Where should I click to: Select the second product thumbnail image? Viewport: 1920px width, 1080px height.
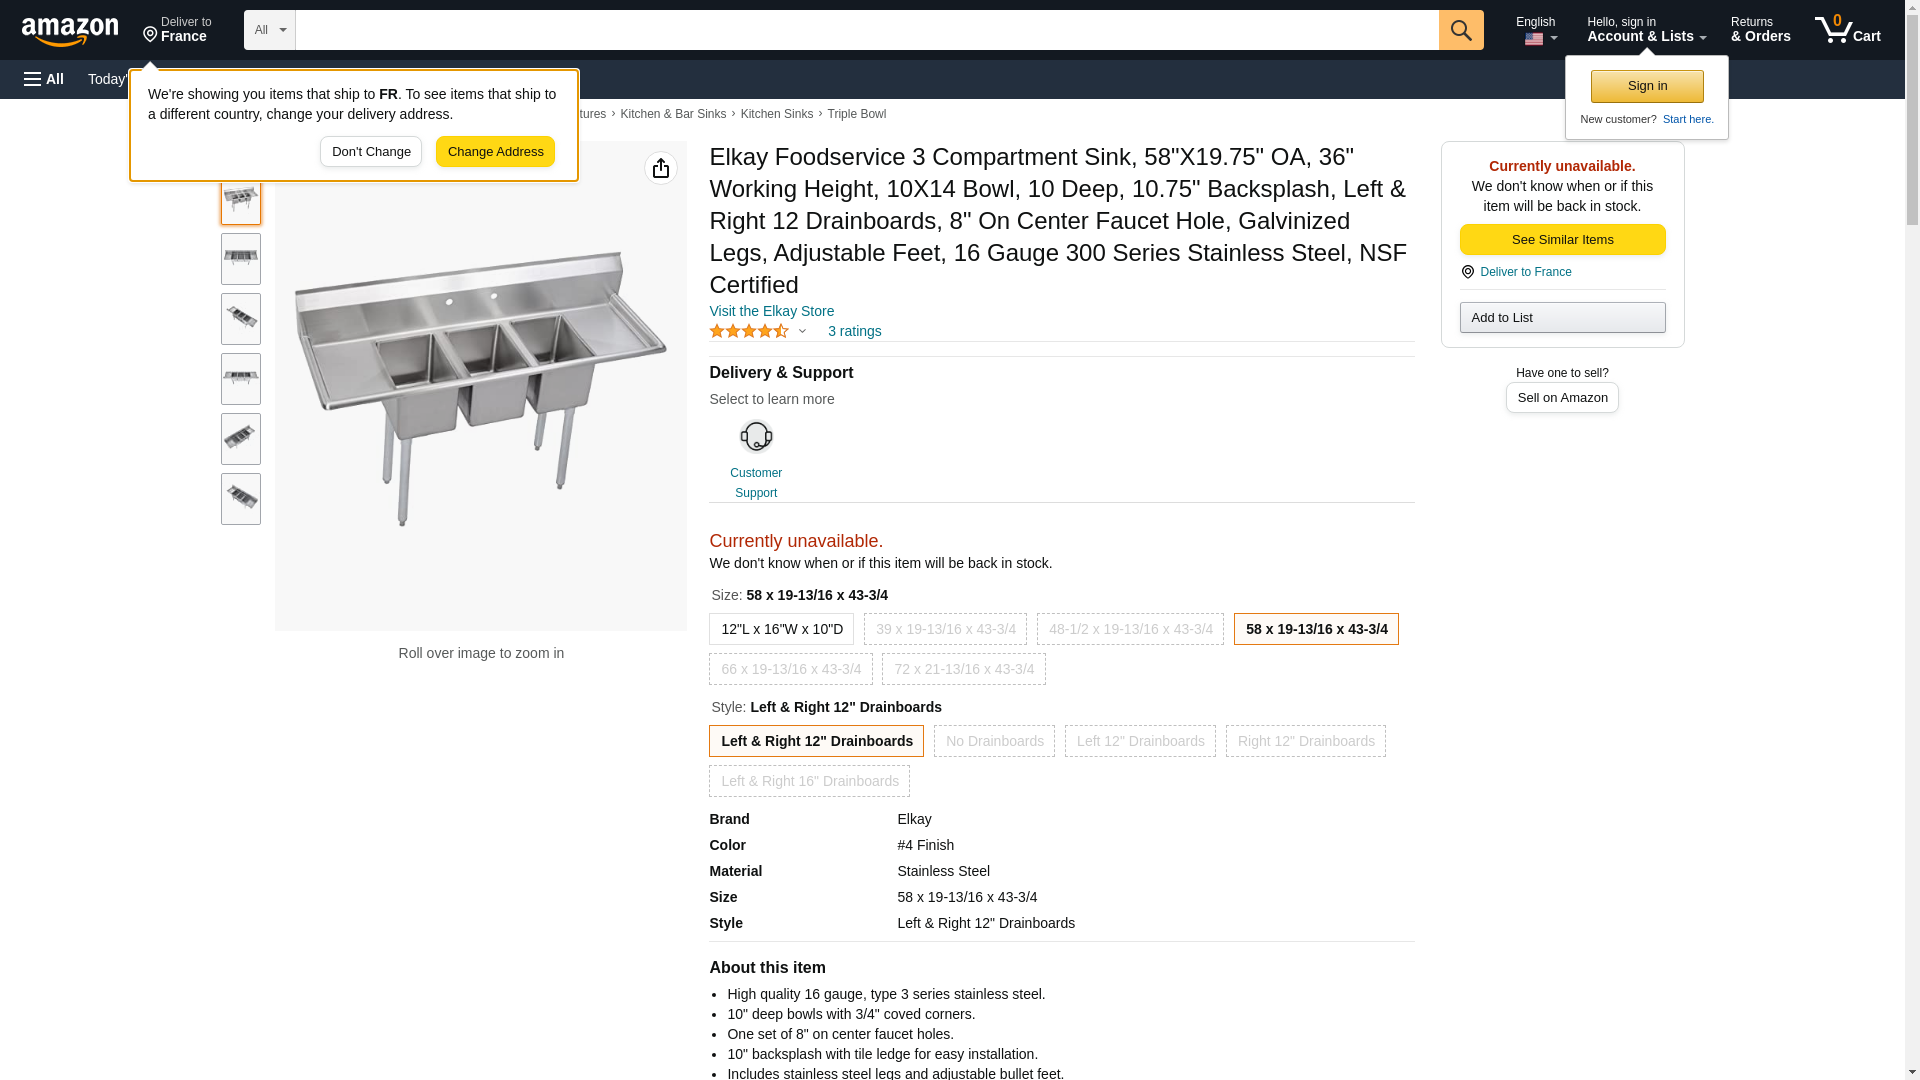point(241,259)
